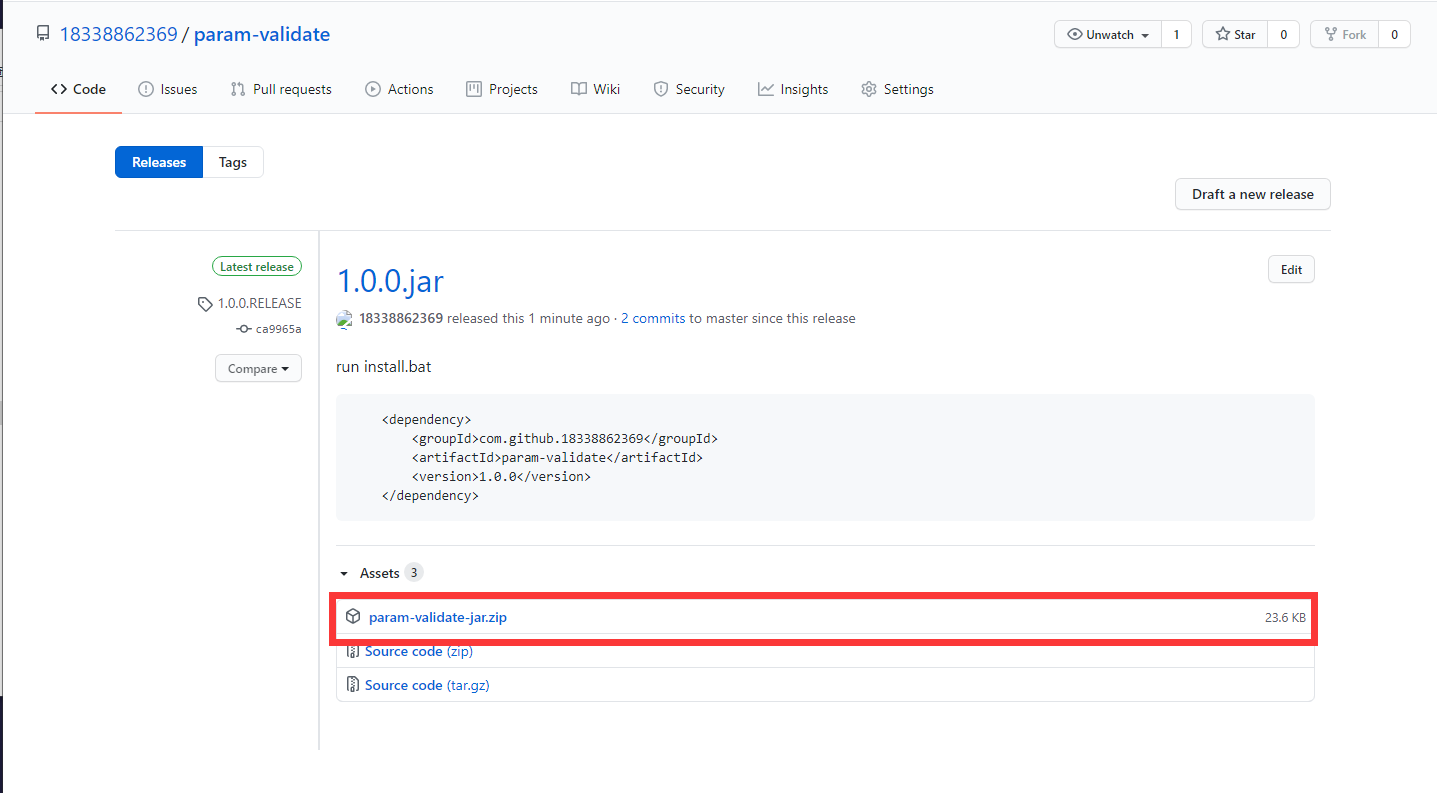
Task: Click the issue circle icon
Action: point(146,89)
